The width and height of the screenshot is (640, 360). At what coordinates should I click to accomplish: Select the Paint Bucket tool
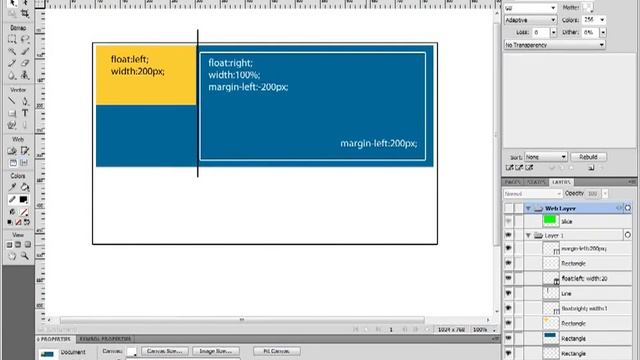click(25, 187)
